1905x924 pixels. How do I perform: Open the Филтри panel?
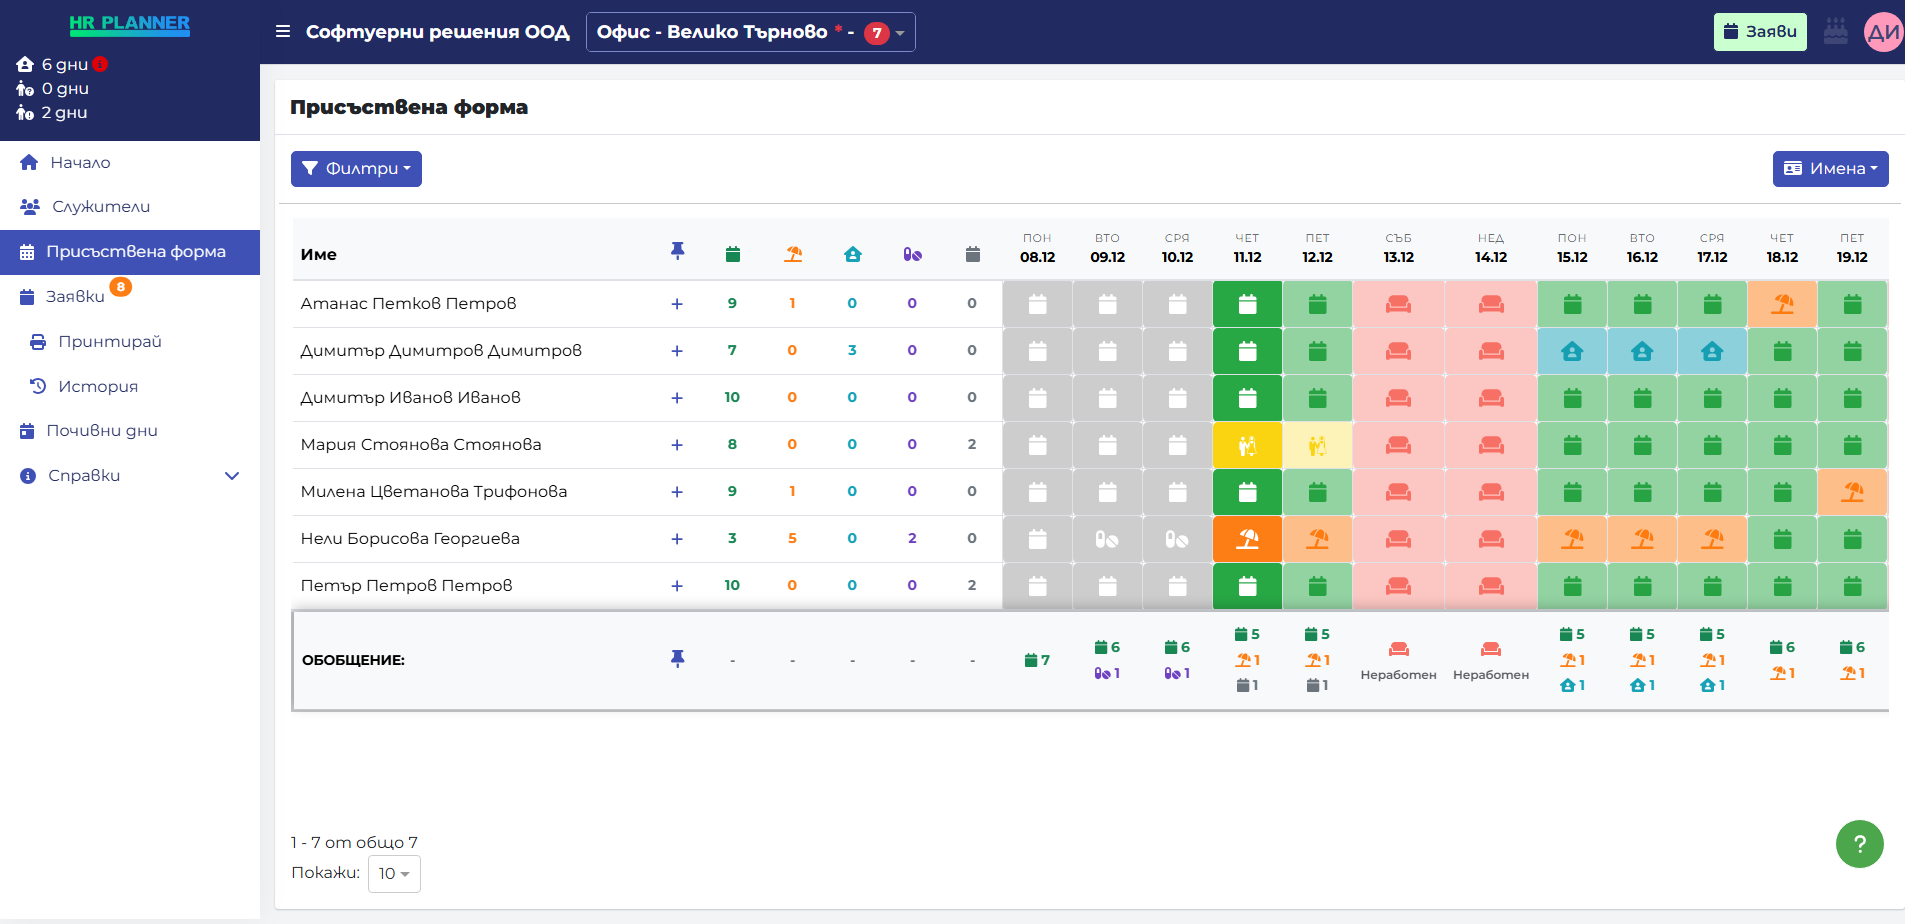tap(356, 168)
